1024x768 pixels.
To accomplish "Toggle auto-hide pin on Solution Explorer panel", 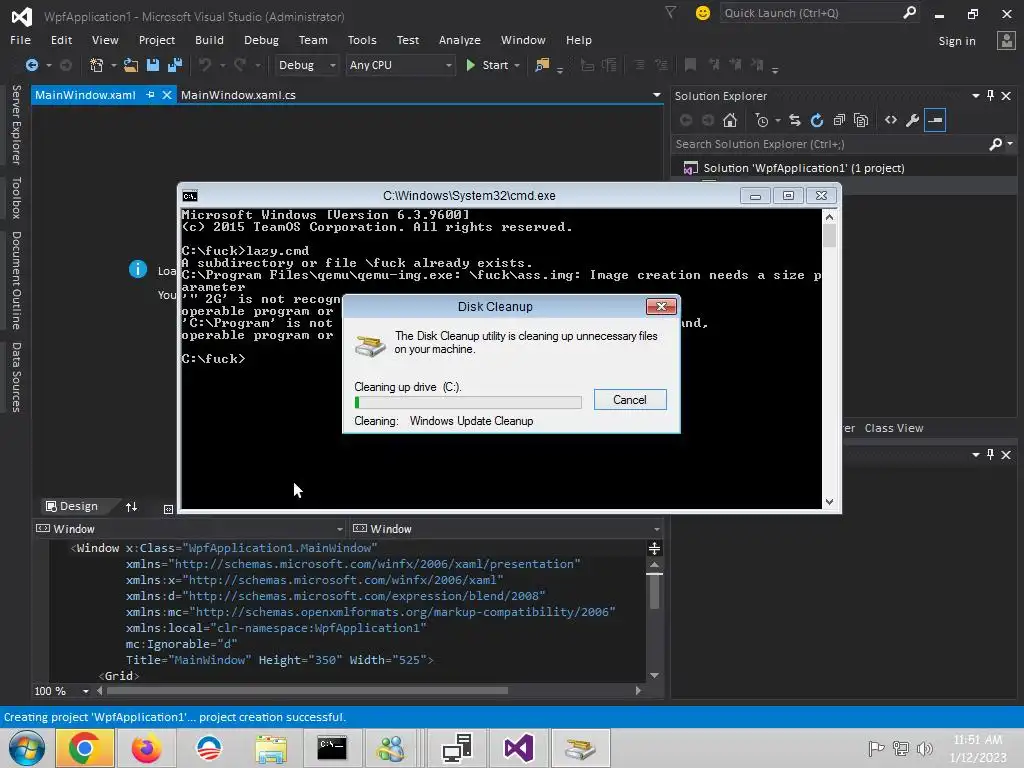I will pos(990,95).
